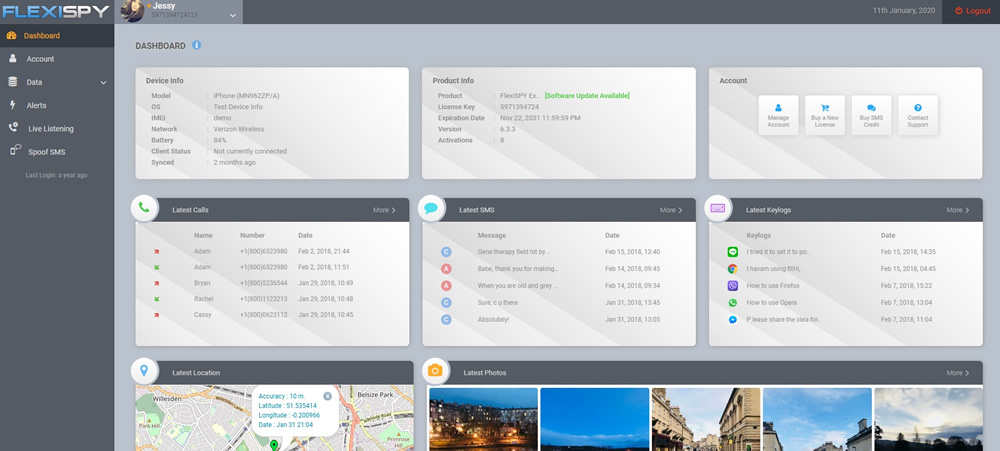Click the FlexiSPY logo
The width and height of the screenshot is (1000, 451).
point(56,11)
